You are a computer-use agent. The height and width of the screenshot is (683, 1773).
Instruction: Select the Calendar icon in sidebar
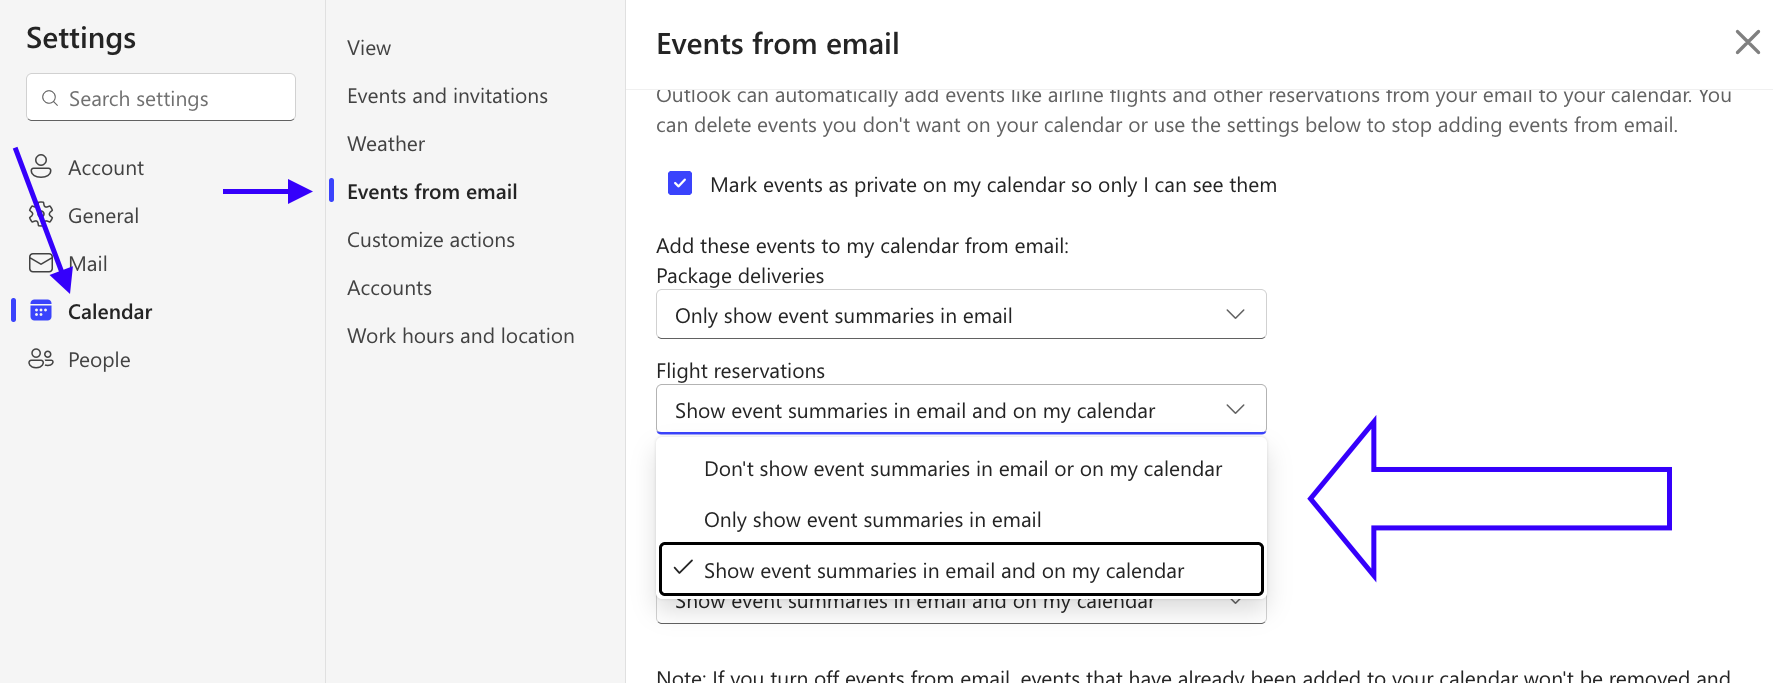point(41,311)
